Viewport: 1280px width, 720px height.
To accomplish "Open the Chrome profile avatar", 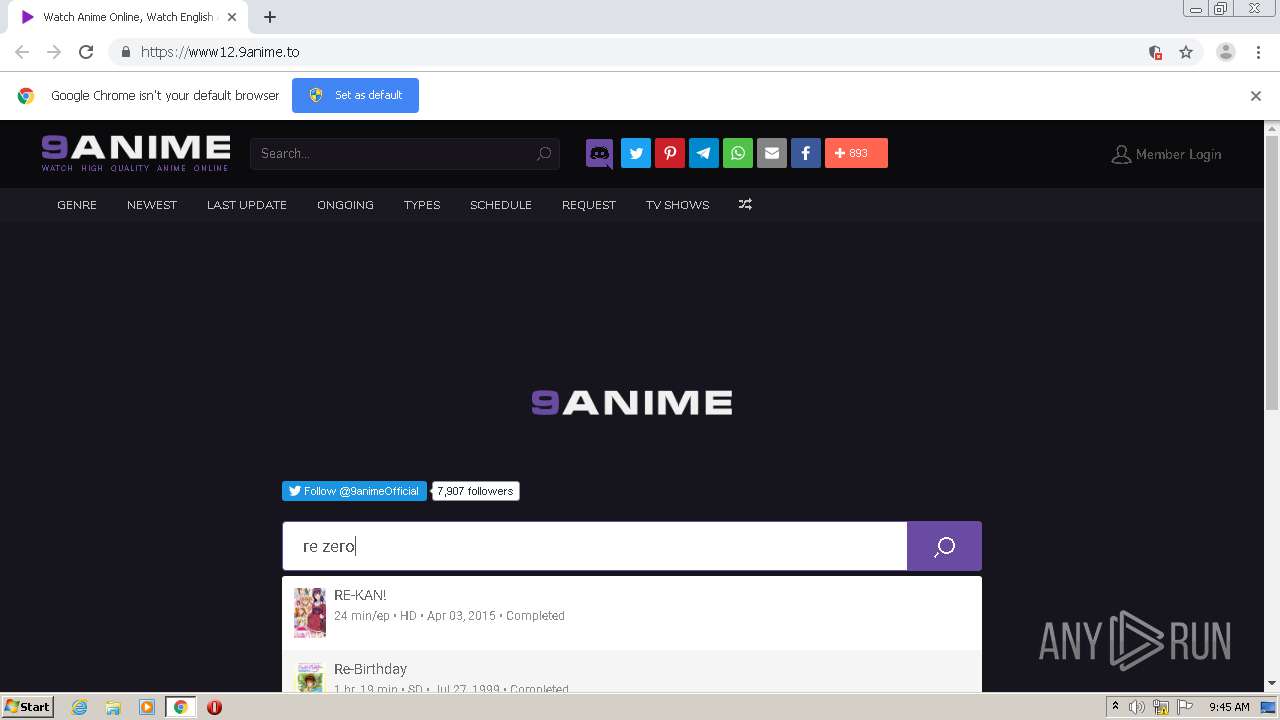I will pos(1226,52).
